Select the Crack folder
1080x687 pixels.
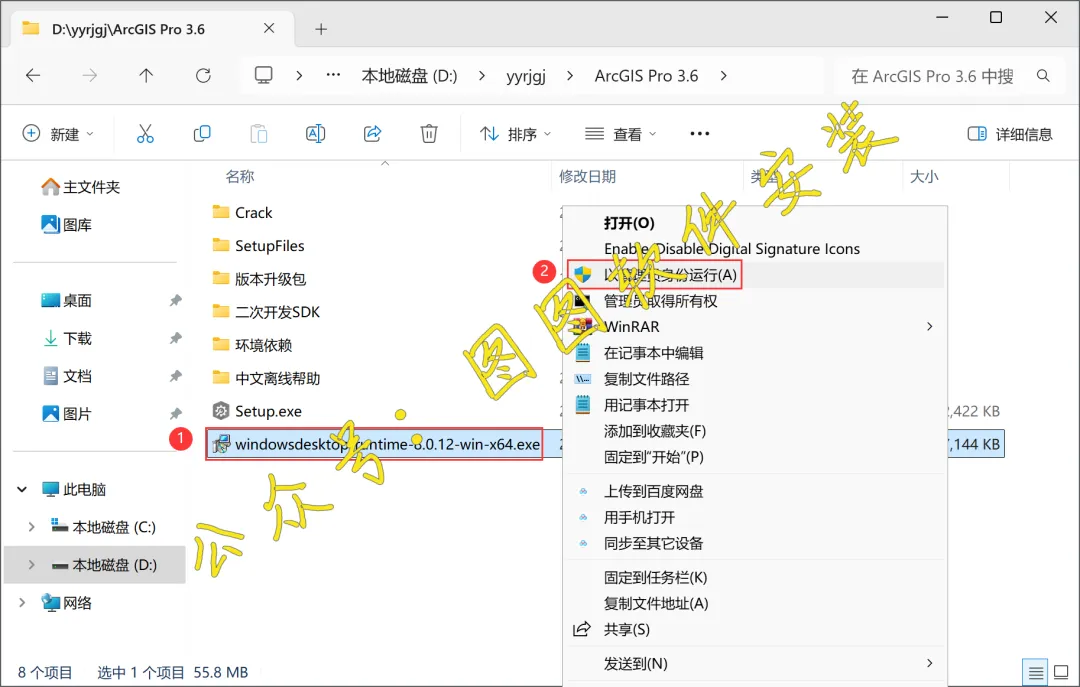(x=242, y=213)
